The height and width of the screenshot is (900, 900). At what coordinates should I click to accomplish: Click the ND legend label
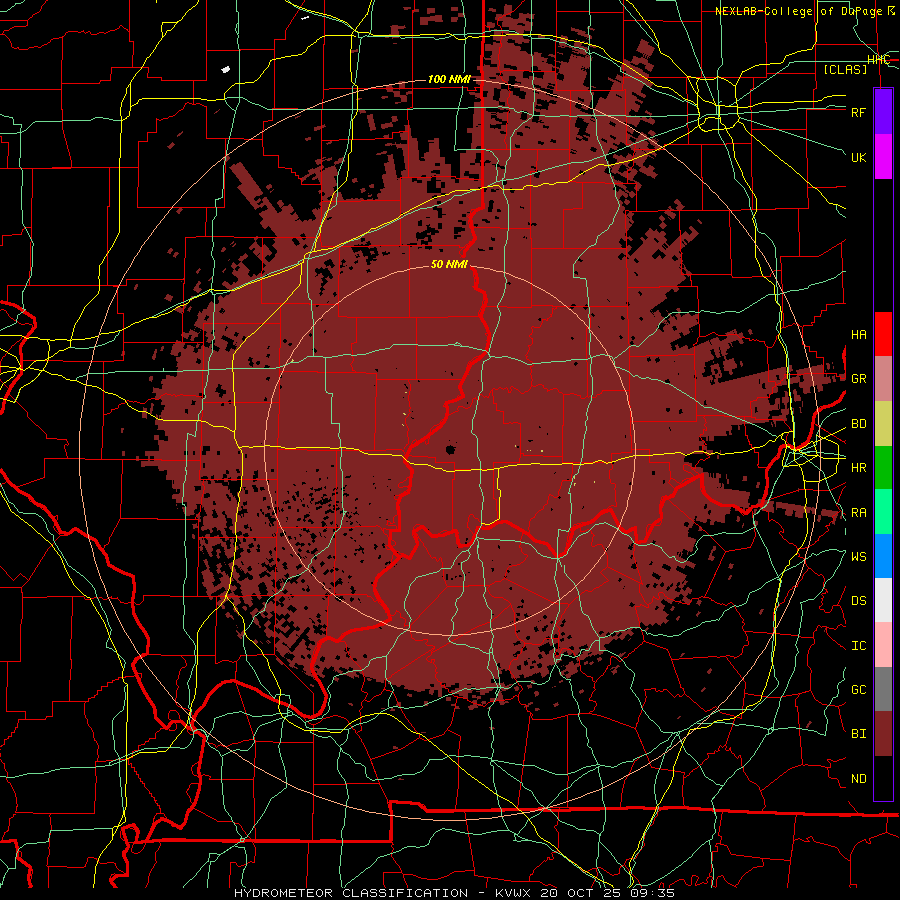click(x=859, y=779)
